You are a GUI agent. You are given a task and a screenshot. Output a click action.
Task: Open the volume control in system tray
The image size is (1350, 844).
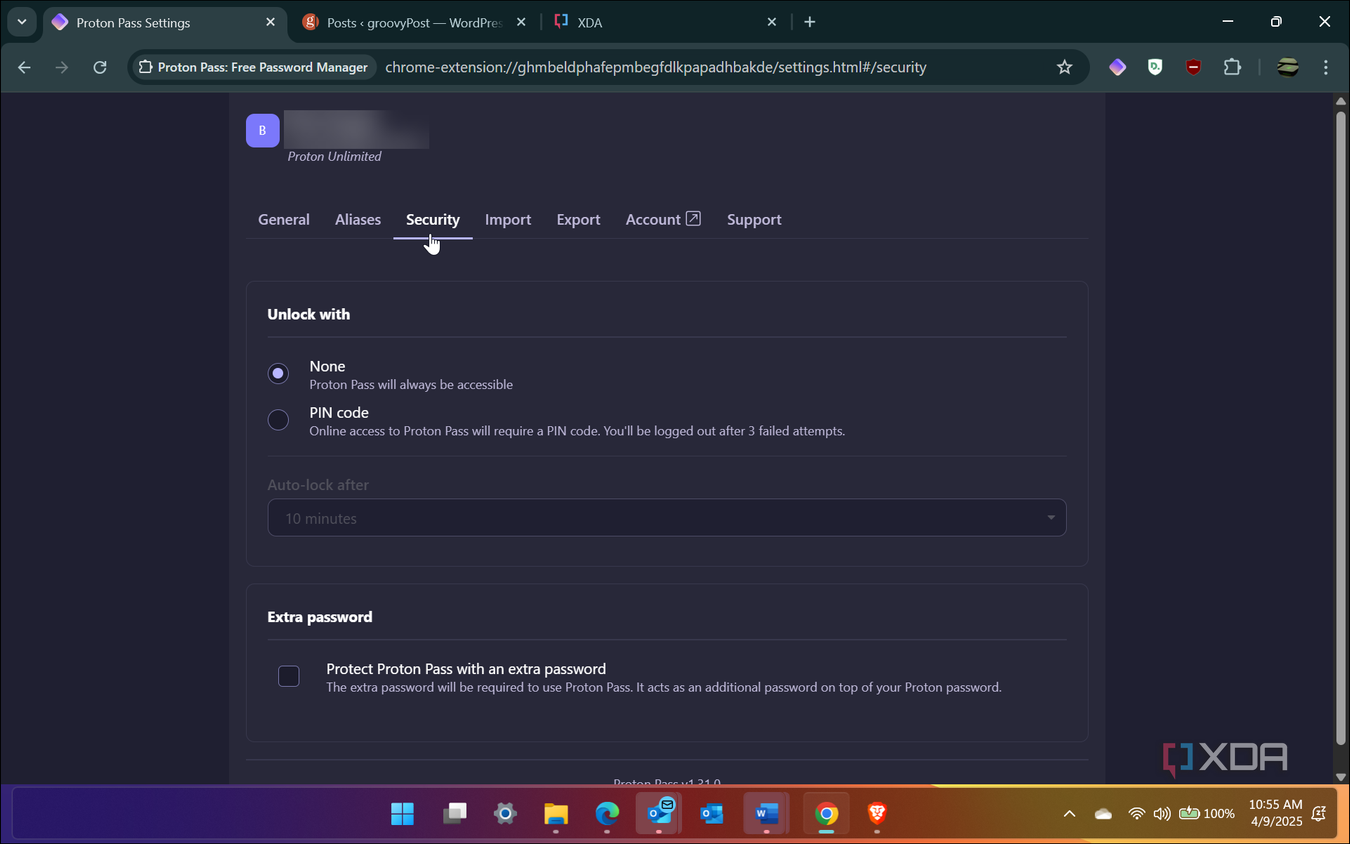tap(1162, 814)
